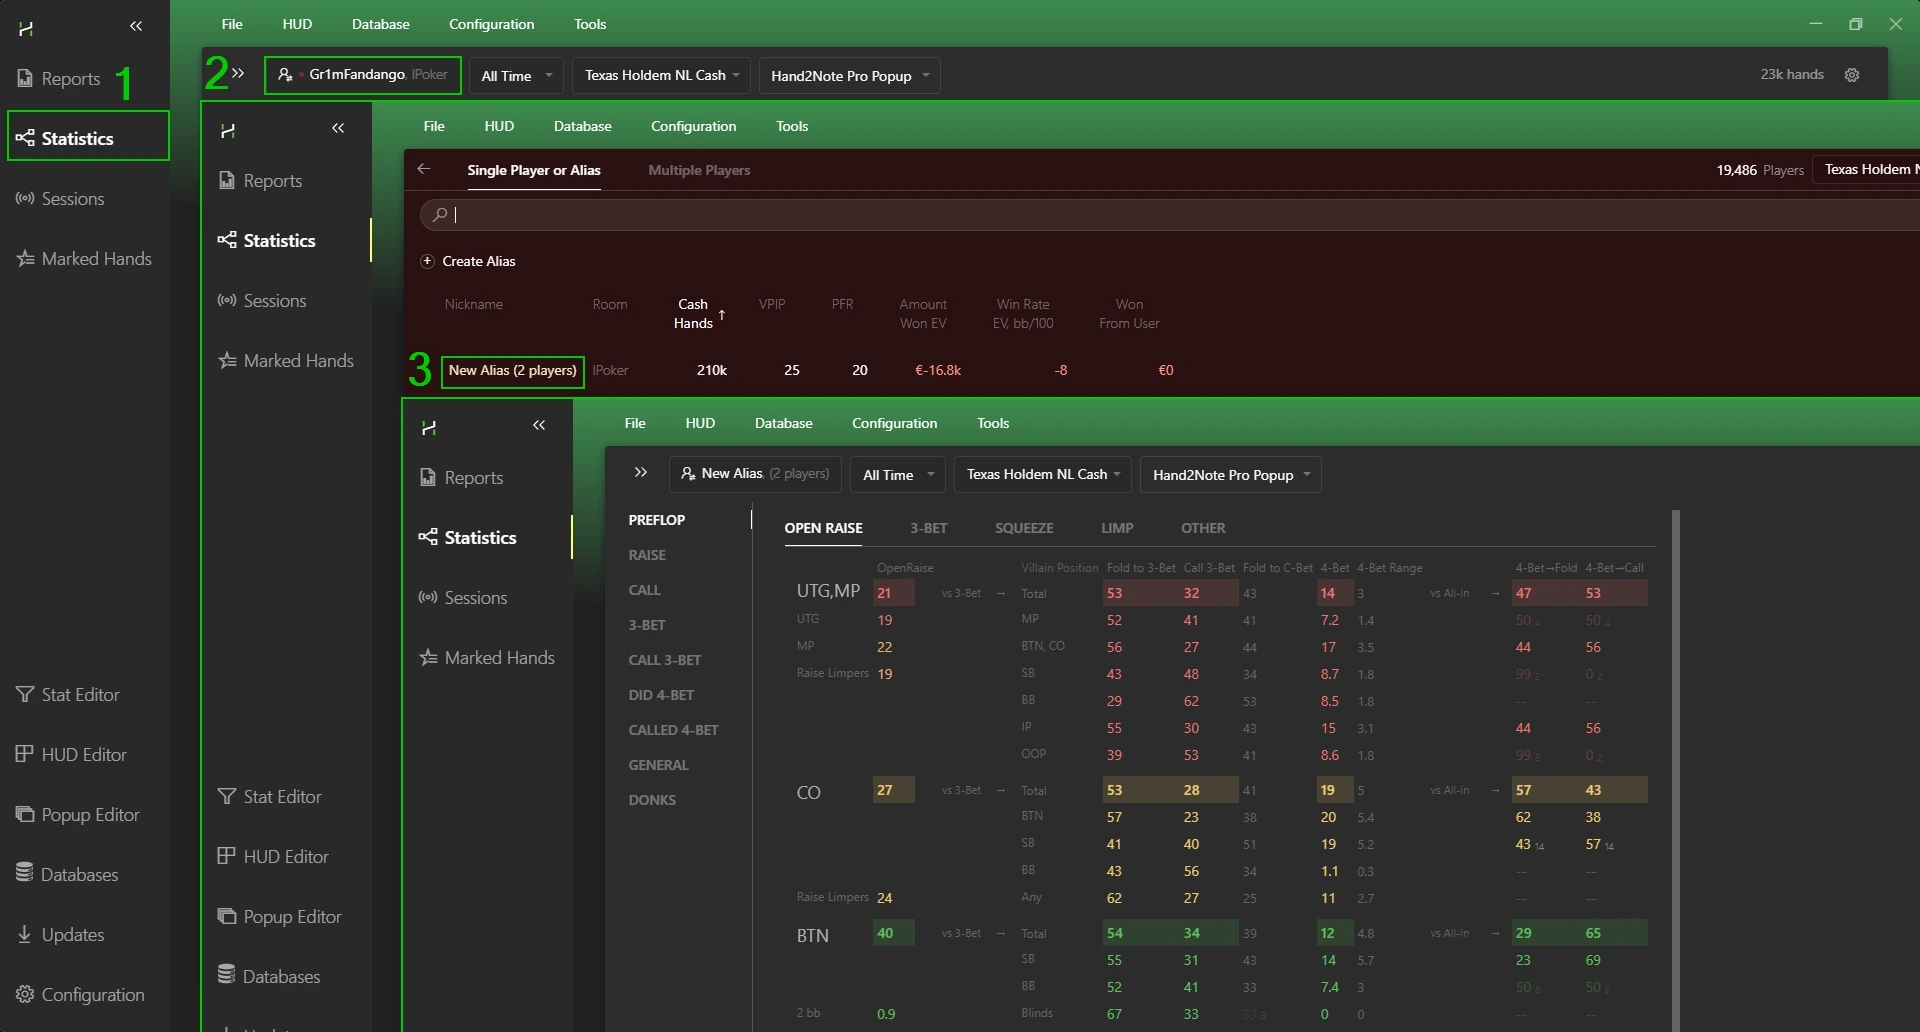This screenshot has width=1920, height=1032.
Task: Expand panel using chevrons left of New Alias selector
Action: click(x=641, y=473)
